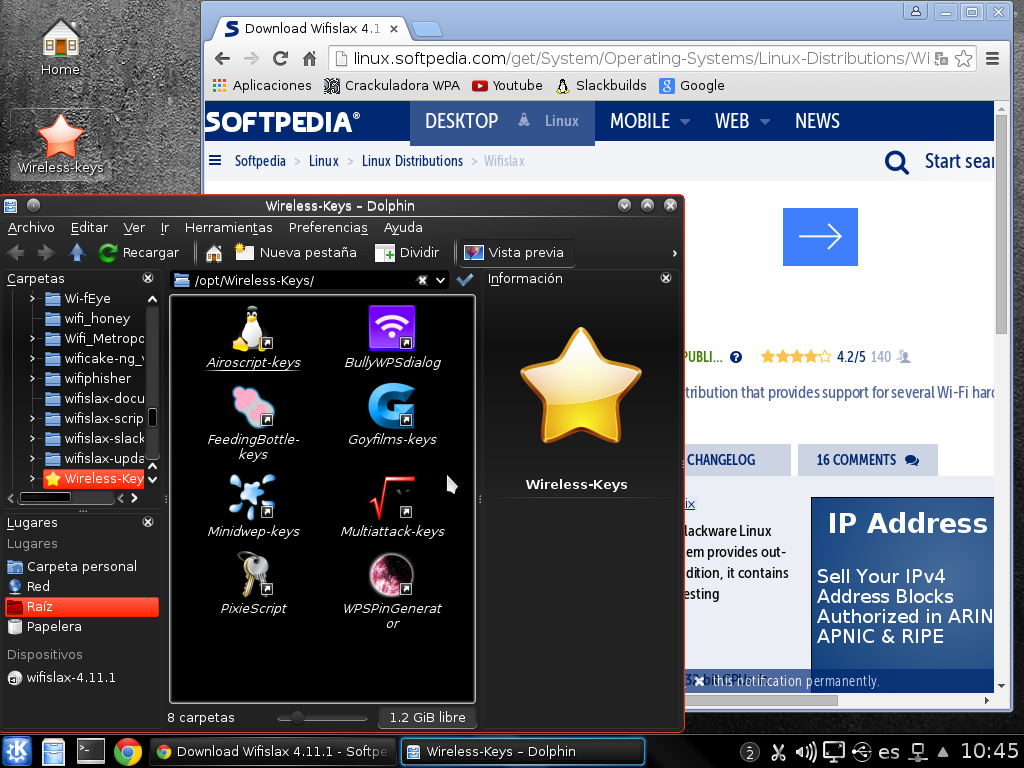The width and height of the screenshot is (1024, 768).
Task: Show more toolbar items with the chevron
Action: click(675, 253)
